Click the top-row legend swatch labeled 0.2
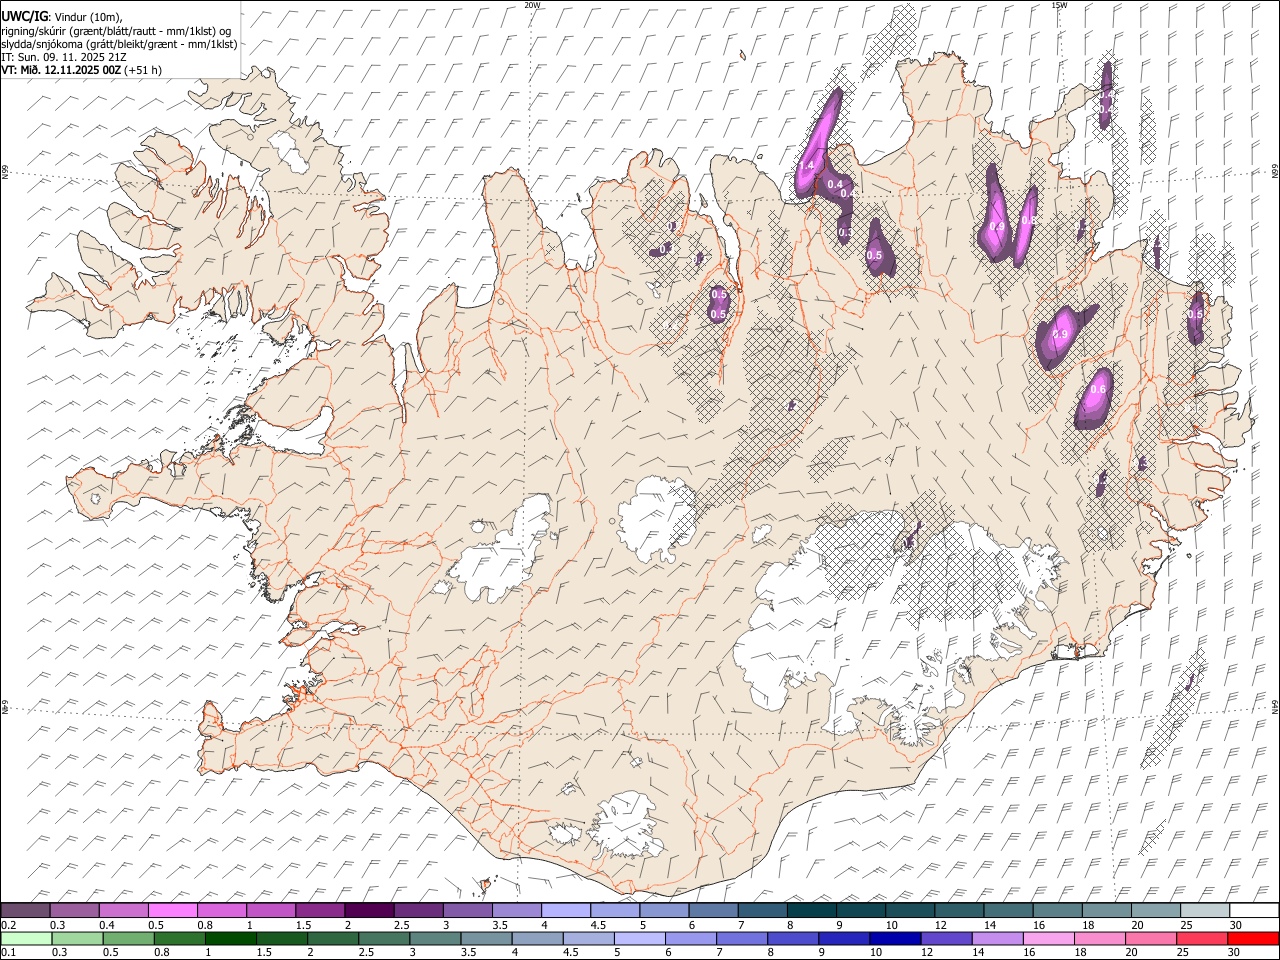 click(x=26, y=911)
